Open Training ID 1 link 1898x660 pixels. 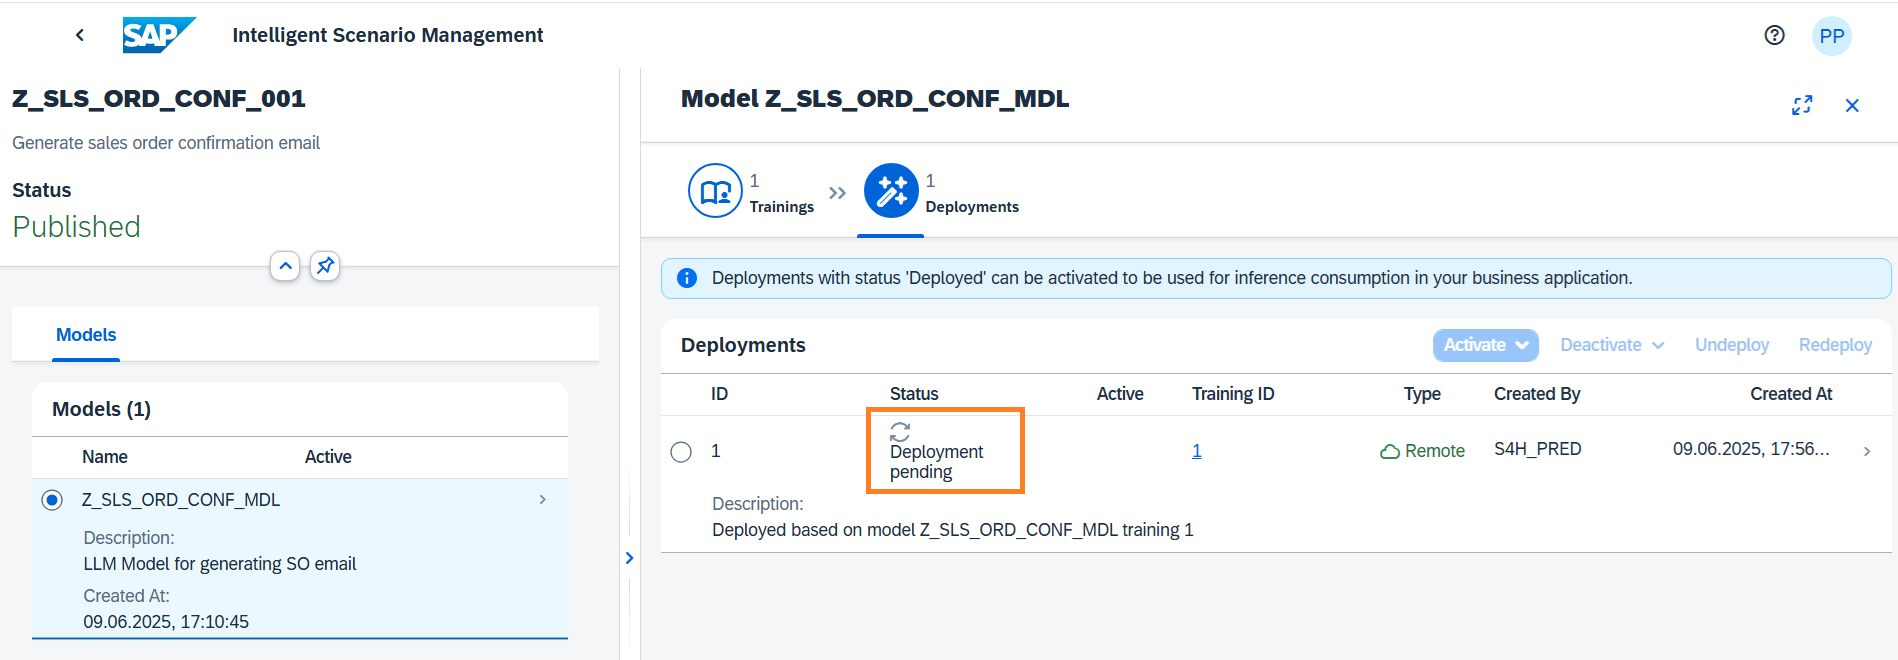pyautogui.click(x=1196, y=451)
